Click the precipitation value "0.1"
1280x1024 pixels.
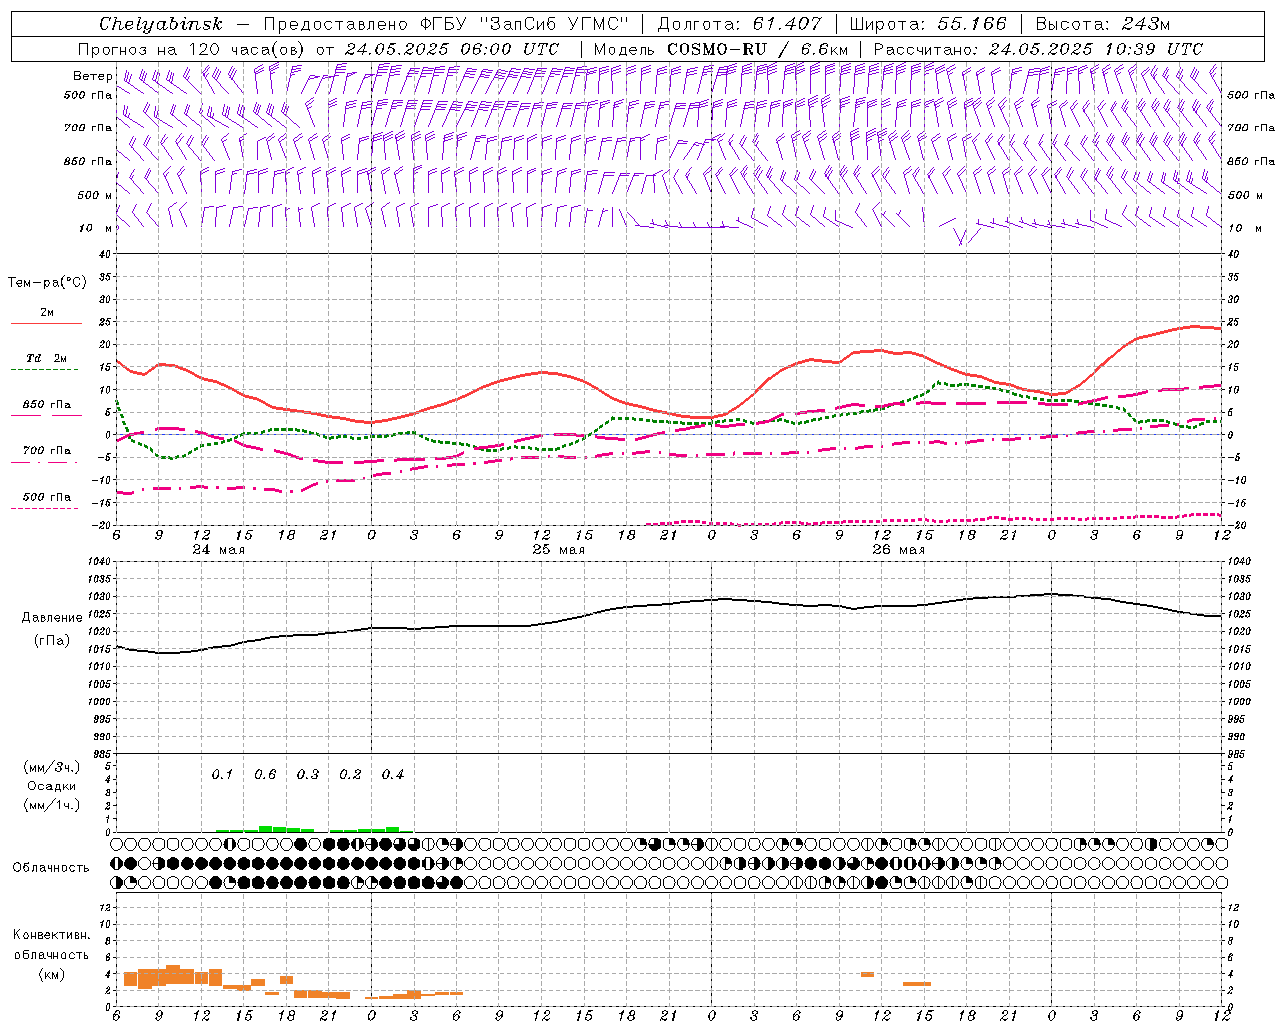coord(222,775)
